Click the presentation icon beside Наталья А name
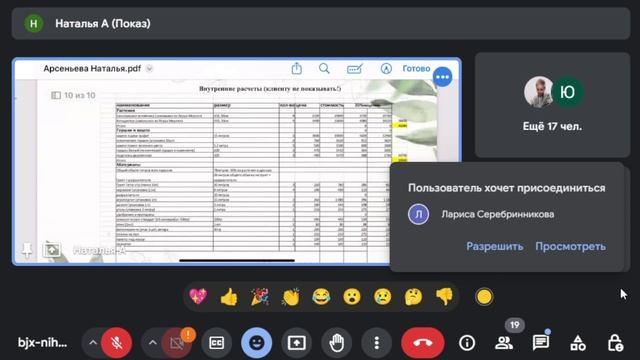The image size is (640, 360). pos(52,249)
